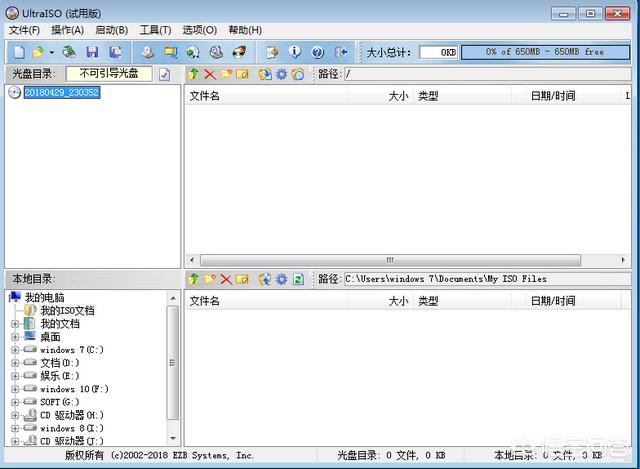Expand the 桌面 tree node
640x469 pixels.
click(x=15, y=337)
